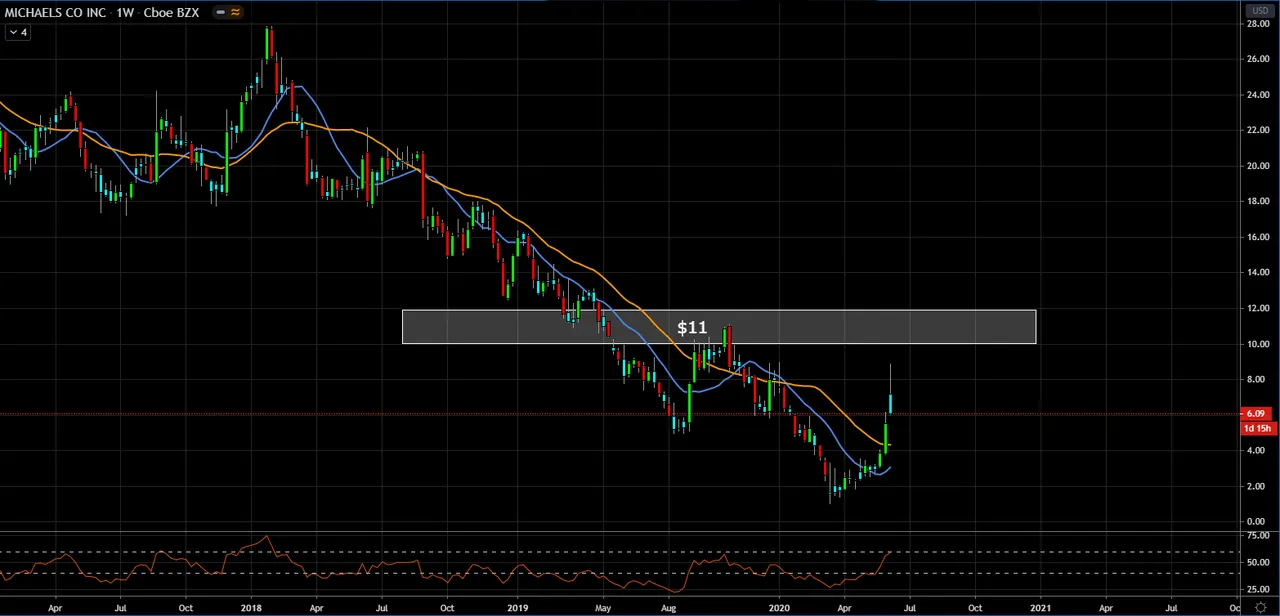
Task: Click the Aug label on time axis
Action: click(x=668, y=606)
